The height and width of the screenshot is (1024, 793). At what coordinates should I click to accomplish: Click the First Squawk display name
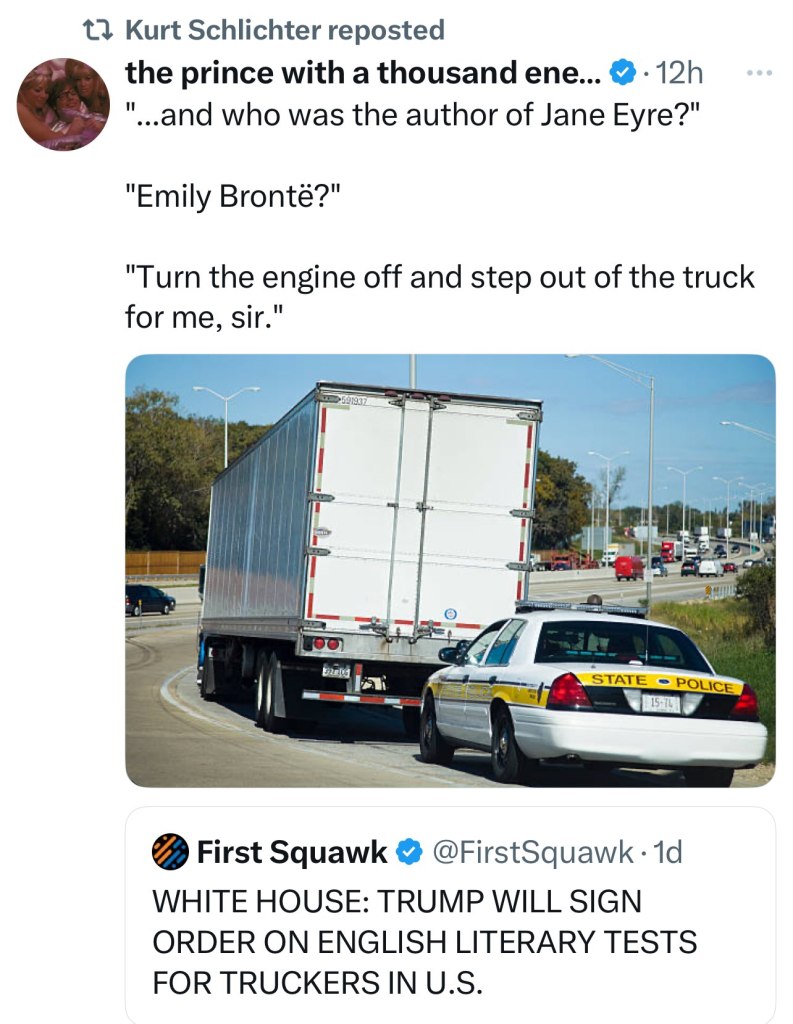tap(292, 852)
